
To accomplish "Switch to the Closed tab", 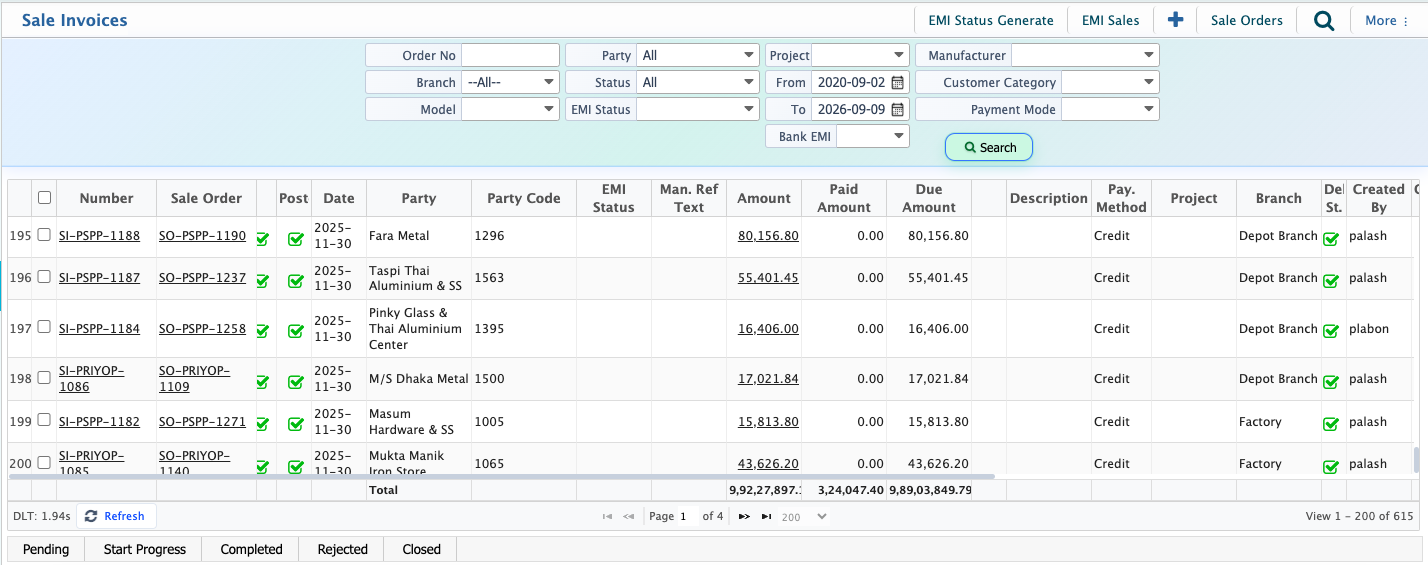I will tap(422, 549).
